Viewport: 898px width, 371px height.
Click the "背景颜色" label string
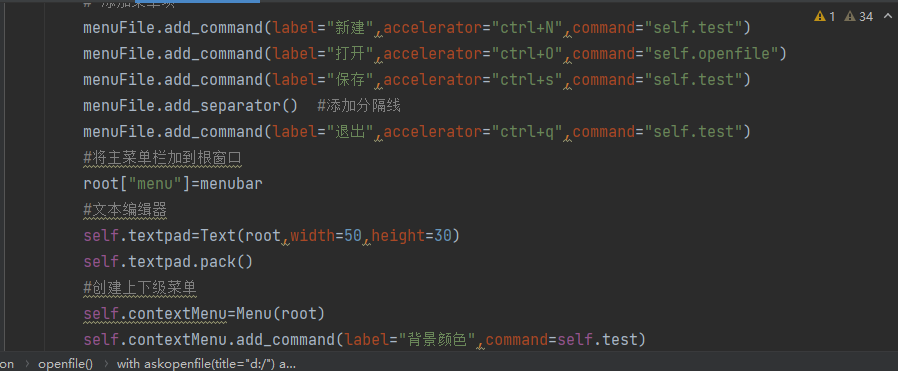tap(438, 340)
